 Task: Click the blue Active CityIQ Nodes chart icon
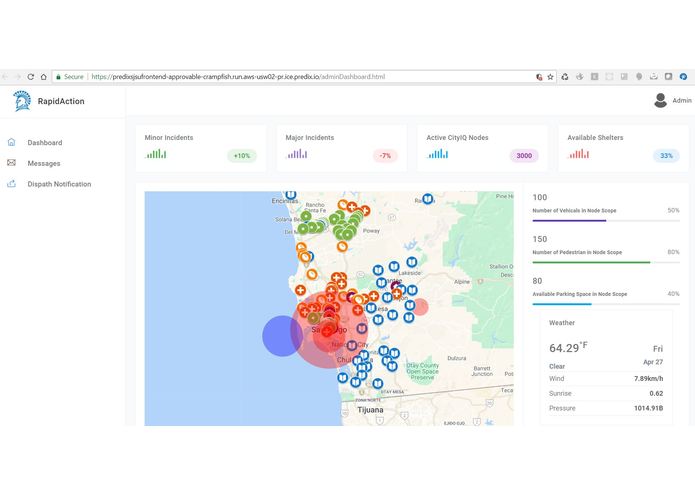437,154
